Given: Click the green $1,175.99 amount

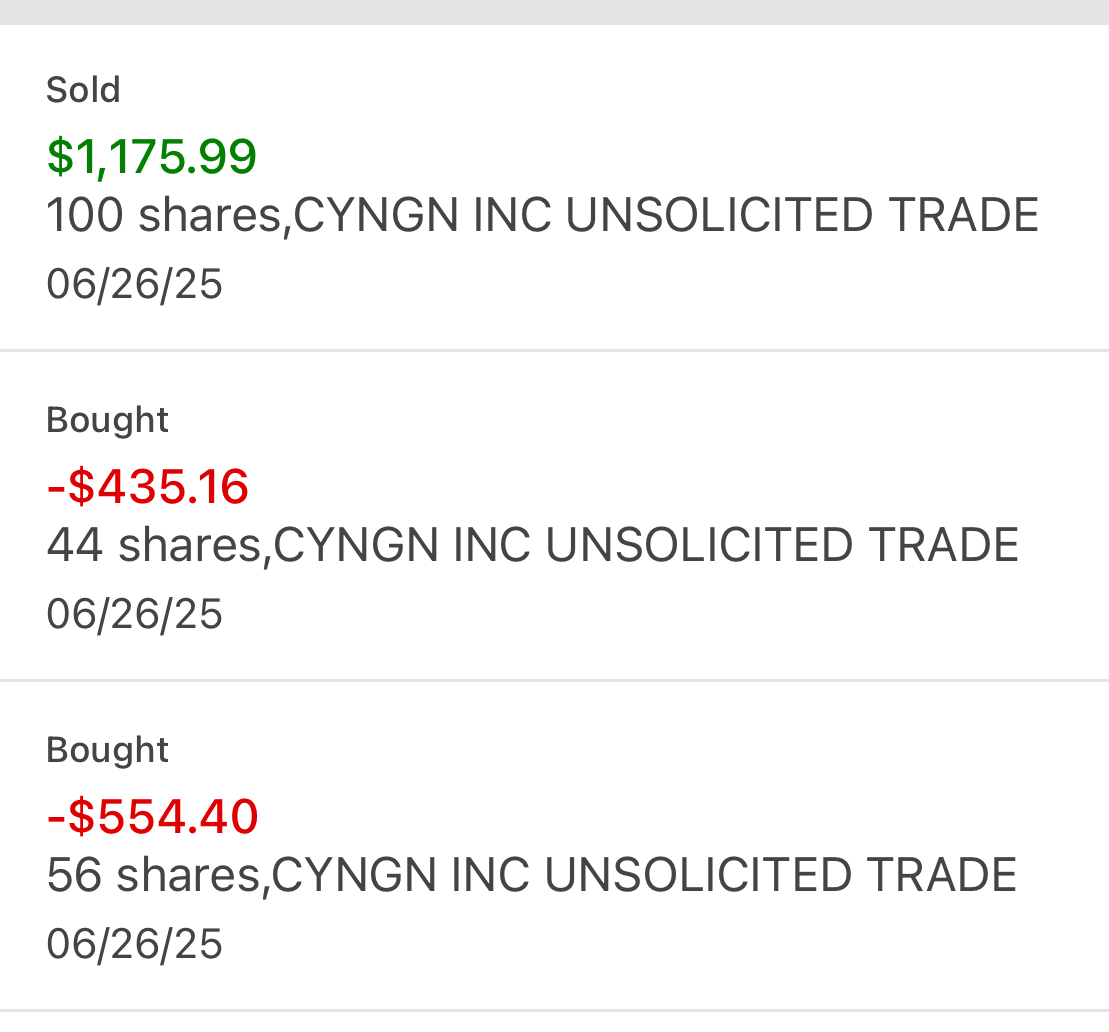Looking at the screenshot, I should click(152, 157).
